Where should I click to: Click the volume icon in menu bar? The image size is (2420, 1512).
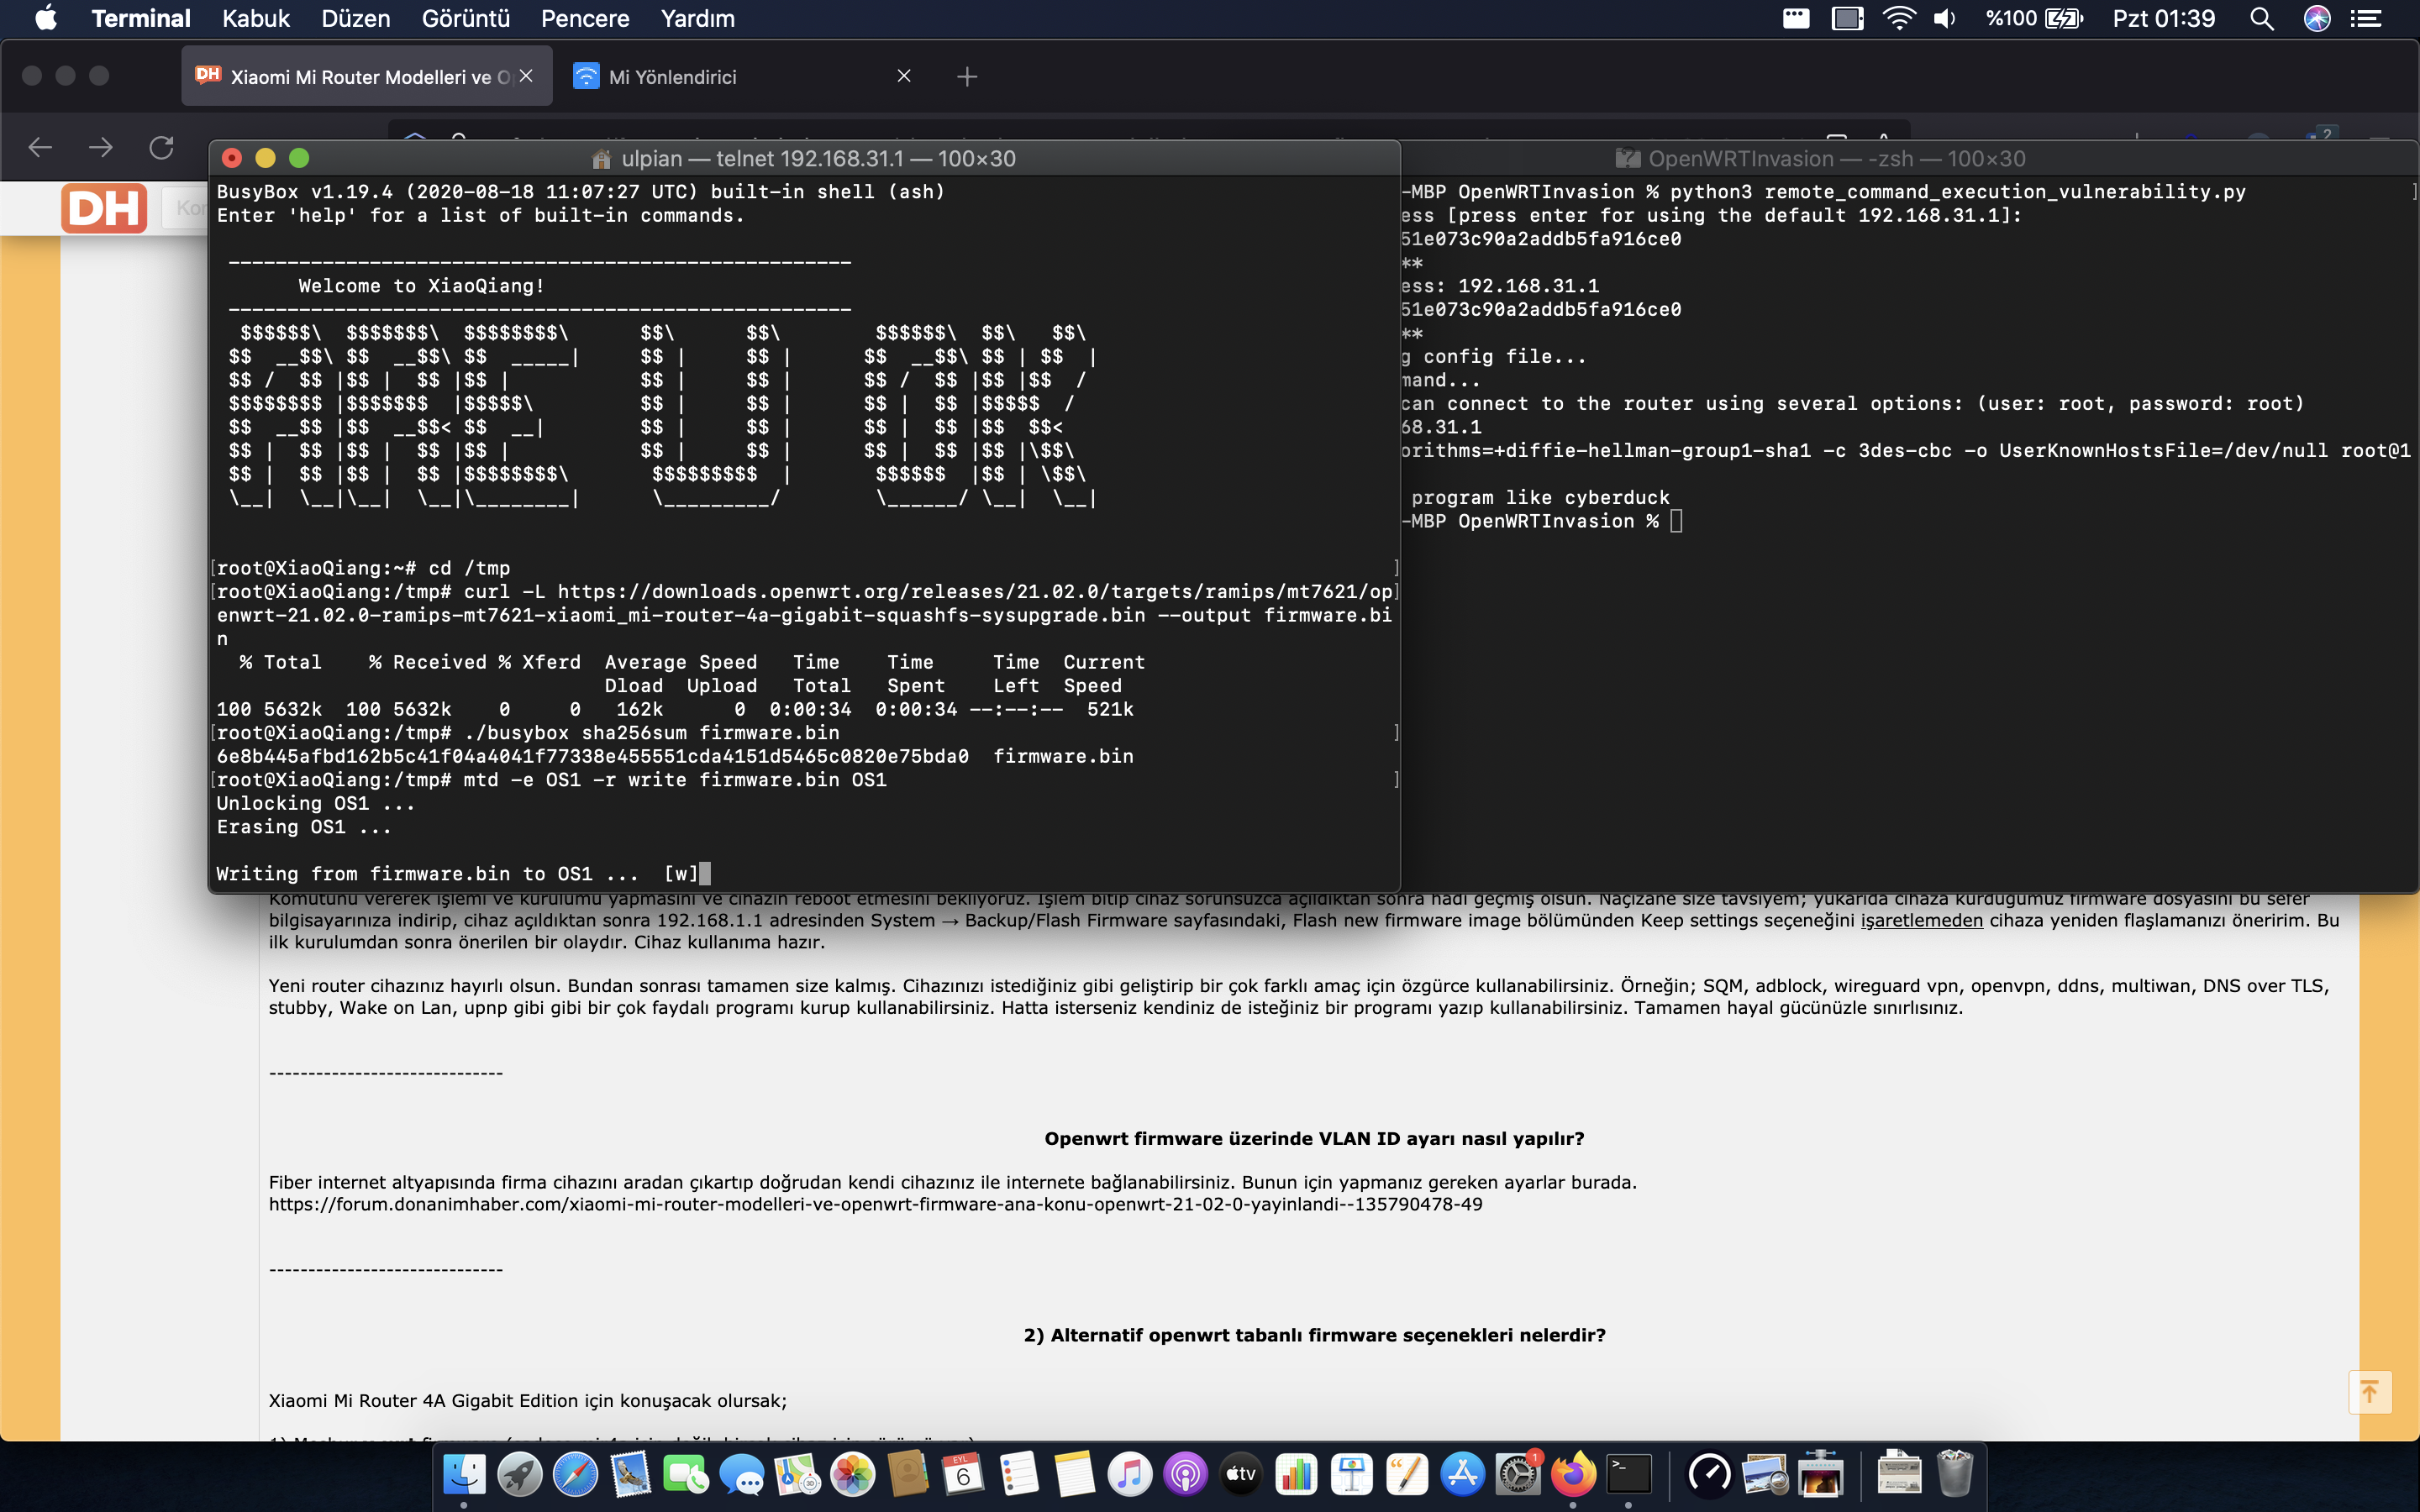tap(1945, 18)
